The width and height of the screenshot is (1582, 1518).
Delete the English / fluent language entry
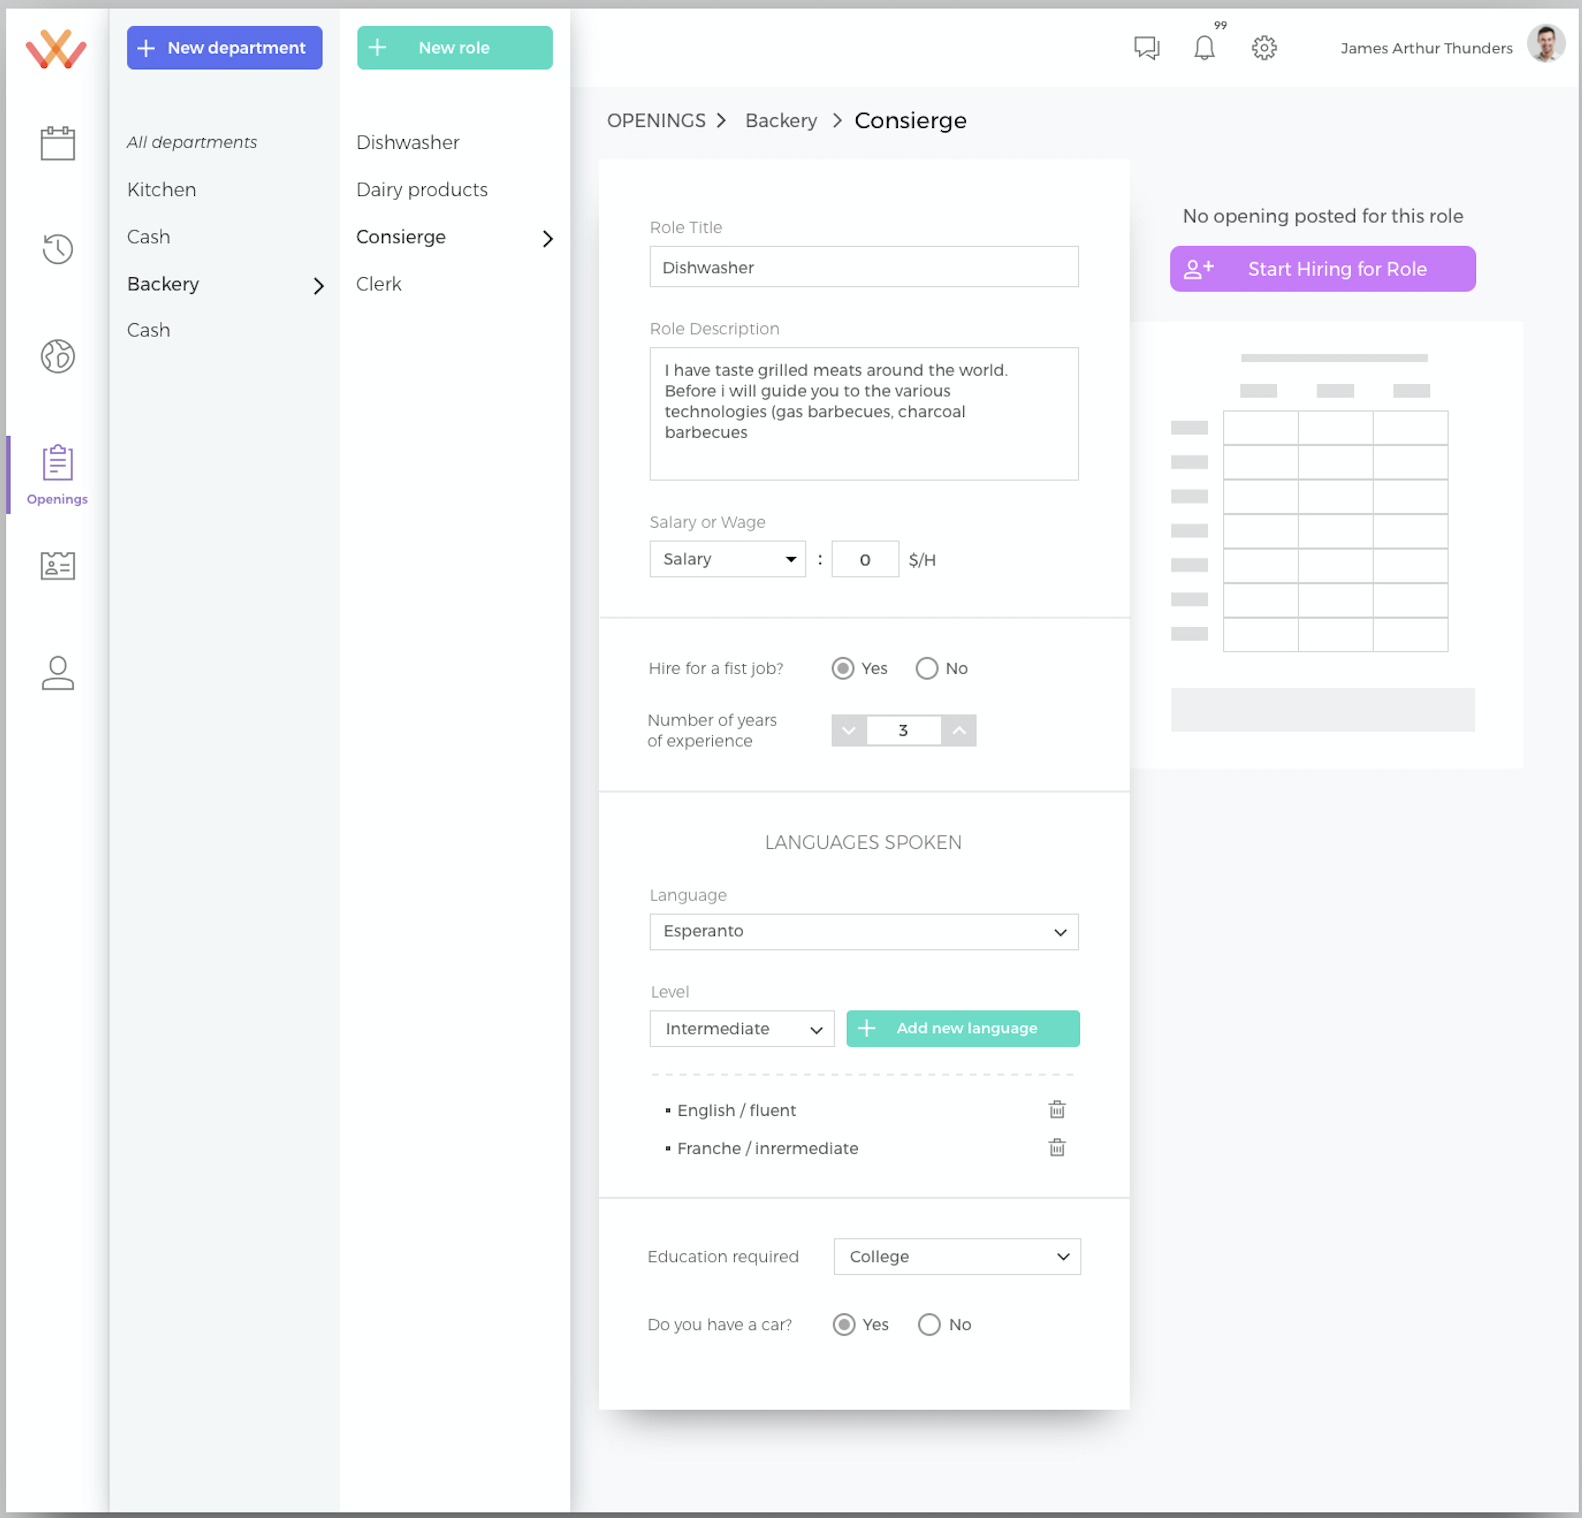(1056, 1109)
